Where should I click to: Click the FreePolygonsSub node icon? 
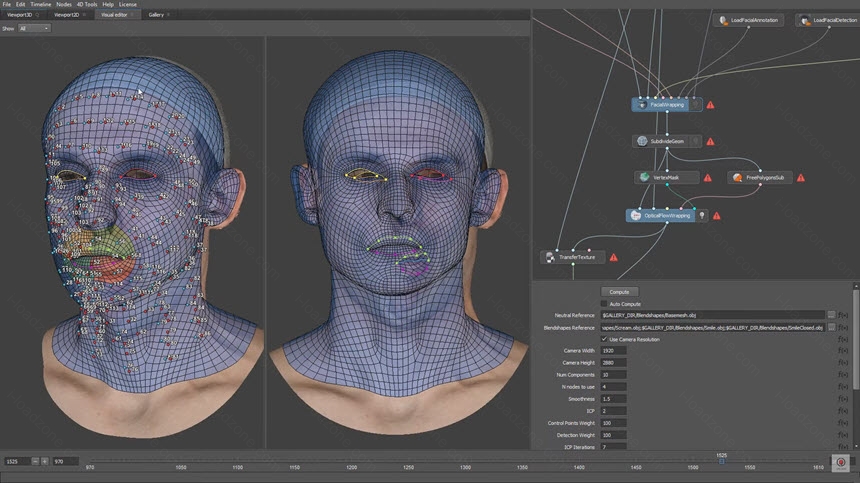click(x=738, y=177)
